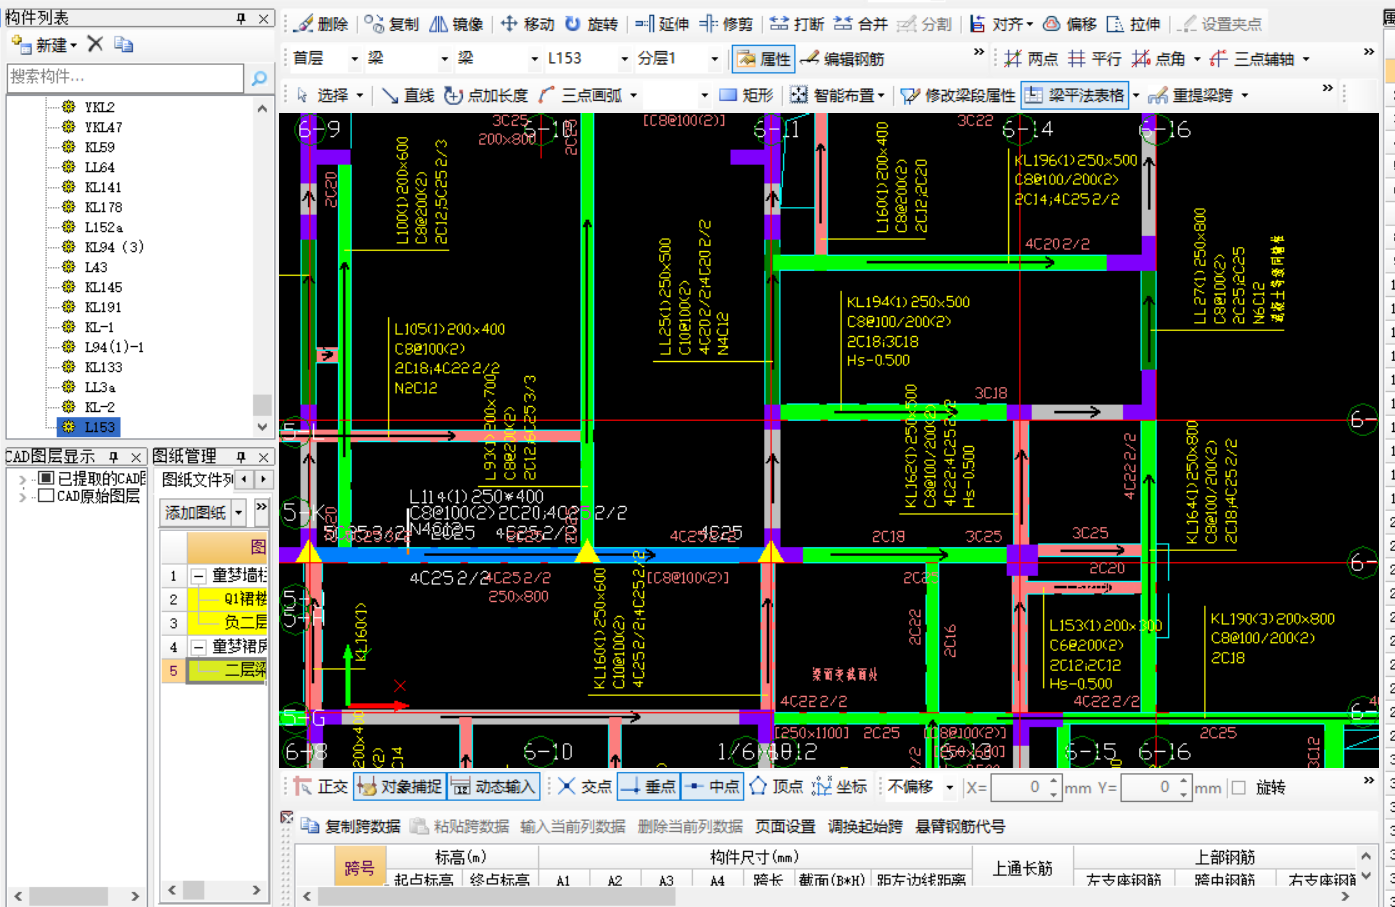Click the 拉伸 stretch tool
Viewport: 1395px width, 907px height.
(x=1134, y=24)
